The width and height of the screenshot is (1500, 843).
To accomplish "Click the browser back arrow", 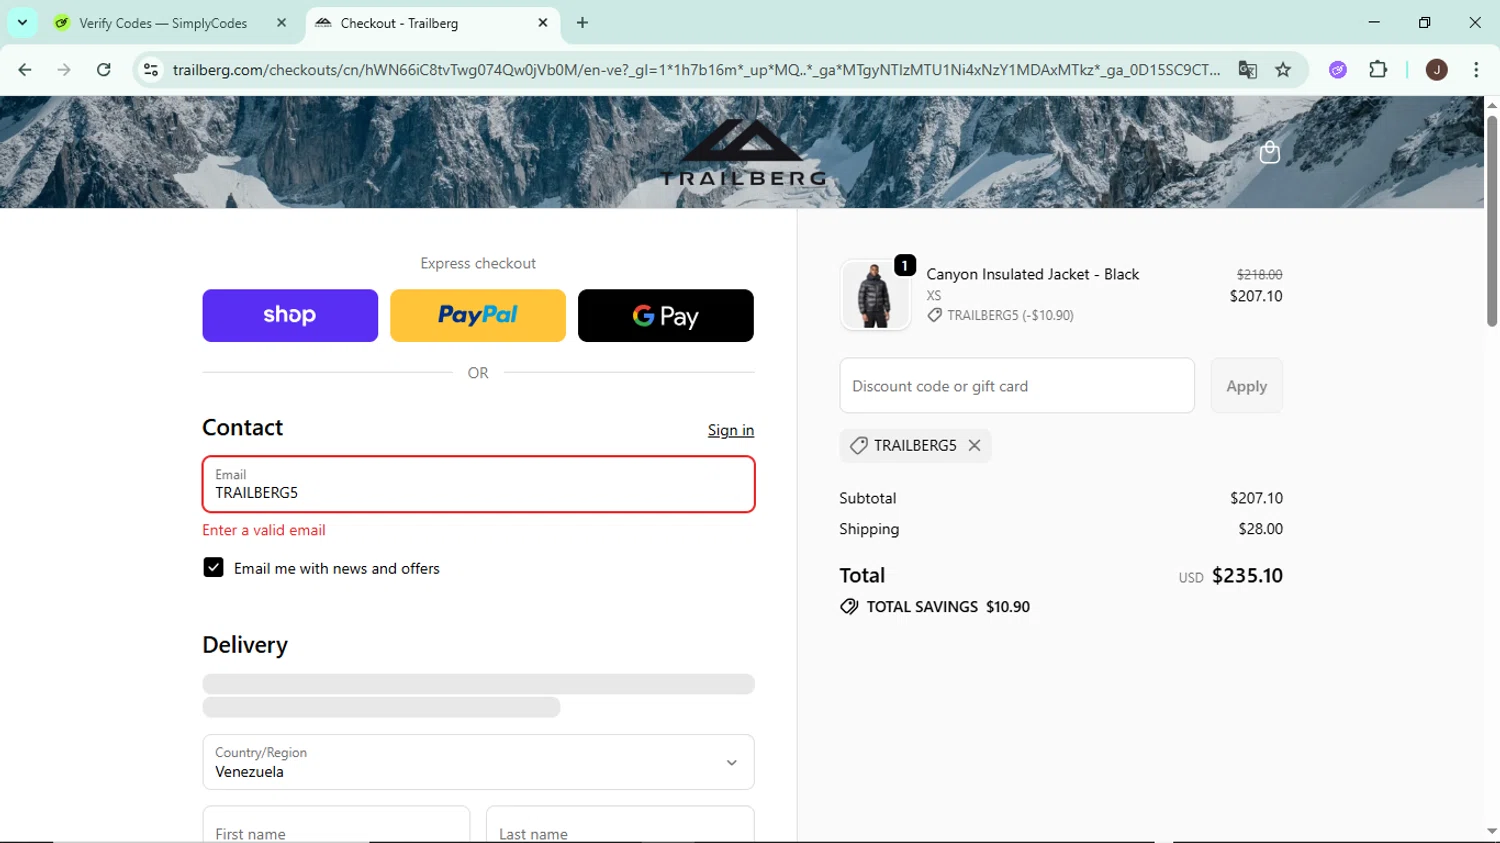I will 25,70.
